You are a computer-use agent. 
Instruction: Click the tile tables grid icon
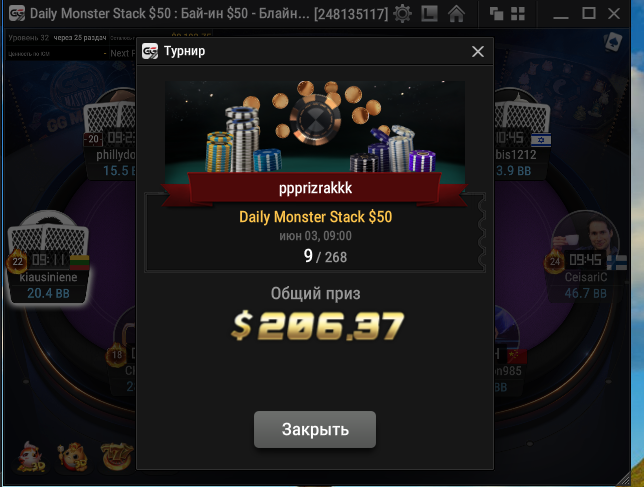(x=518, y=14)
